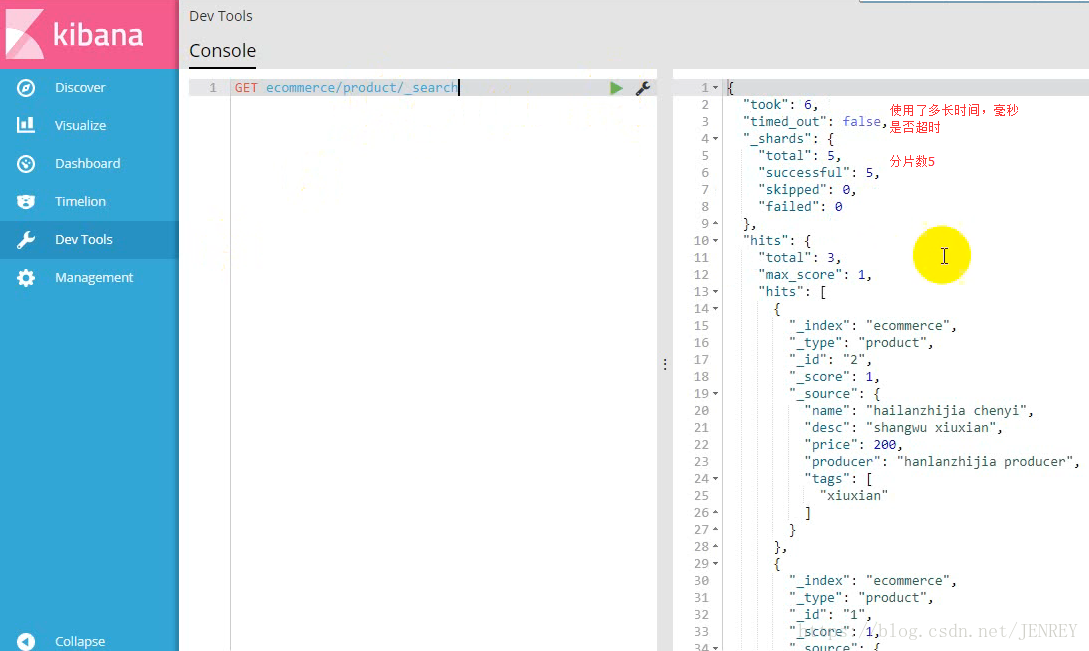Collapse first hit object line 14

tap(715, 308)
